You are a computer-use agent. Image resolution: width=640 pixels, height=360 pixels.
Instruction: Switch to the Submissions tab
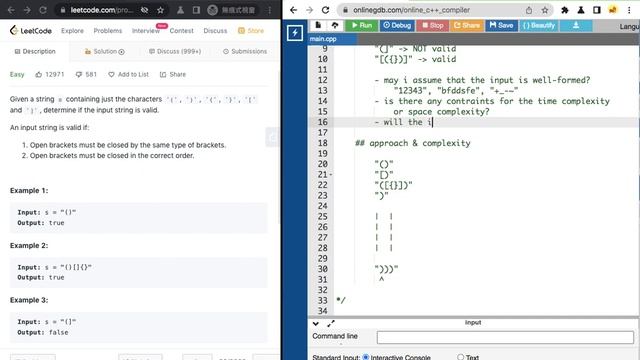pos(245,51)
